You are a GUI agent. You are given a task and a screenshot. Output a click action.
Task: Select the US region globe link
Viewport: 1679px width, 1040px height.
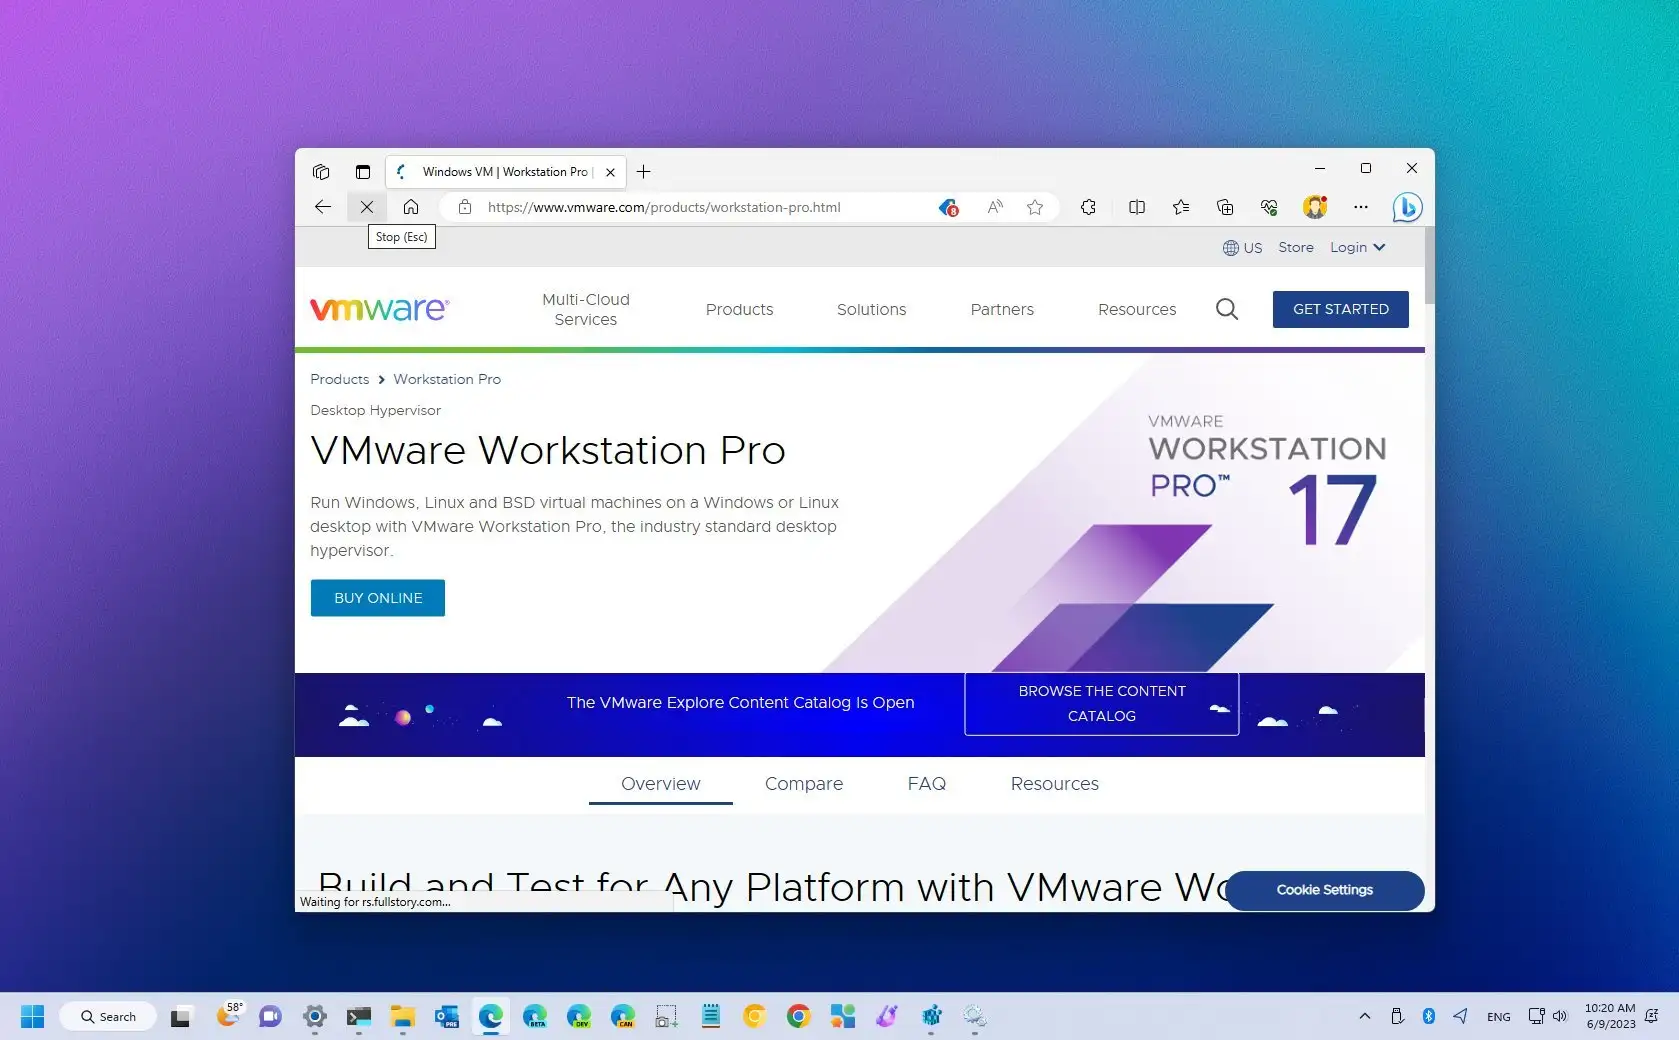[1242, 248]
